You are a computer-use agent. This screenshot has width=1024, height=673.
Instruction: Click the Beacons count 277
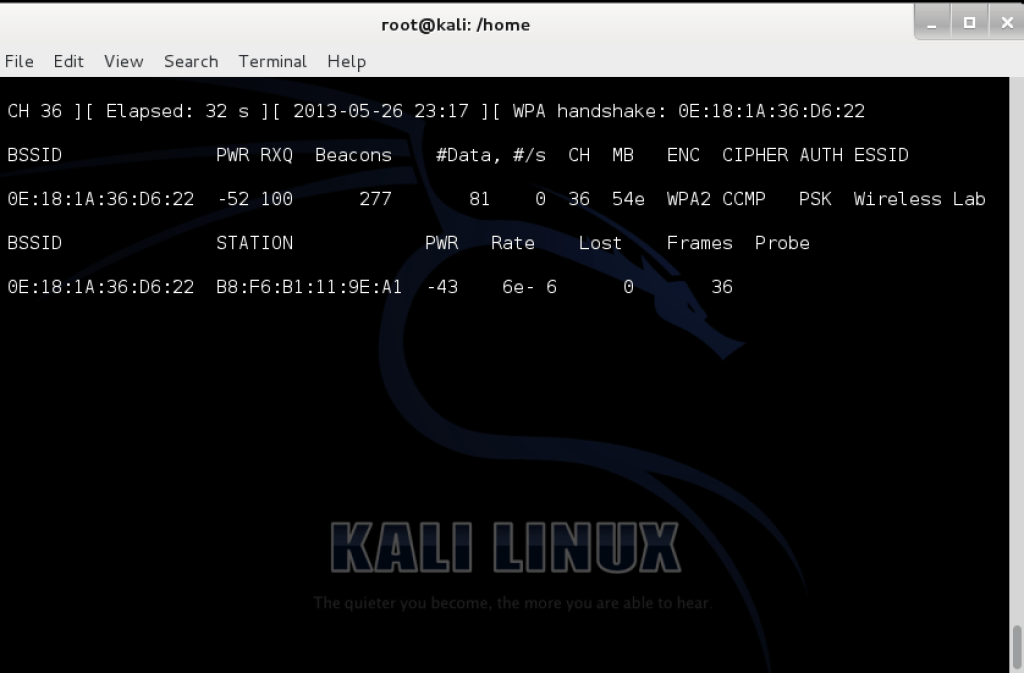coord(376,199)
